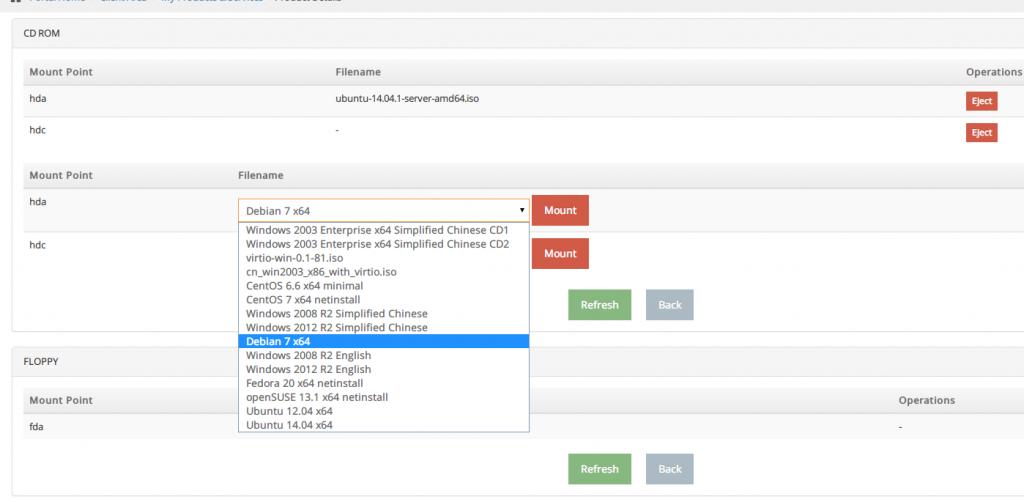Mount the selected image on hda
The image size is (1024, 502).
560,210
